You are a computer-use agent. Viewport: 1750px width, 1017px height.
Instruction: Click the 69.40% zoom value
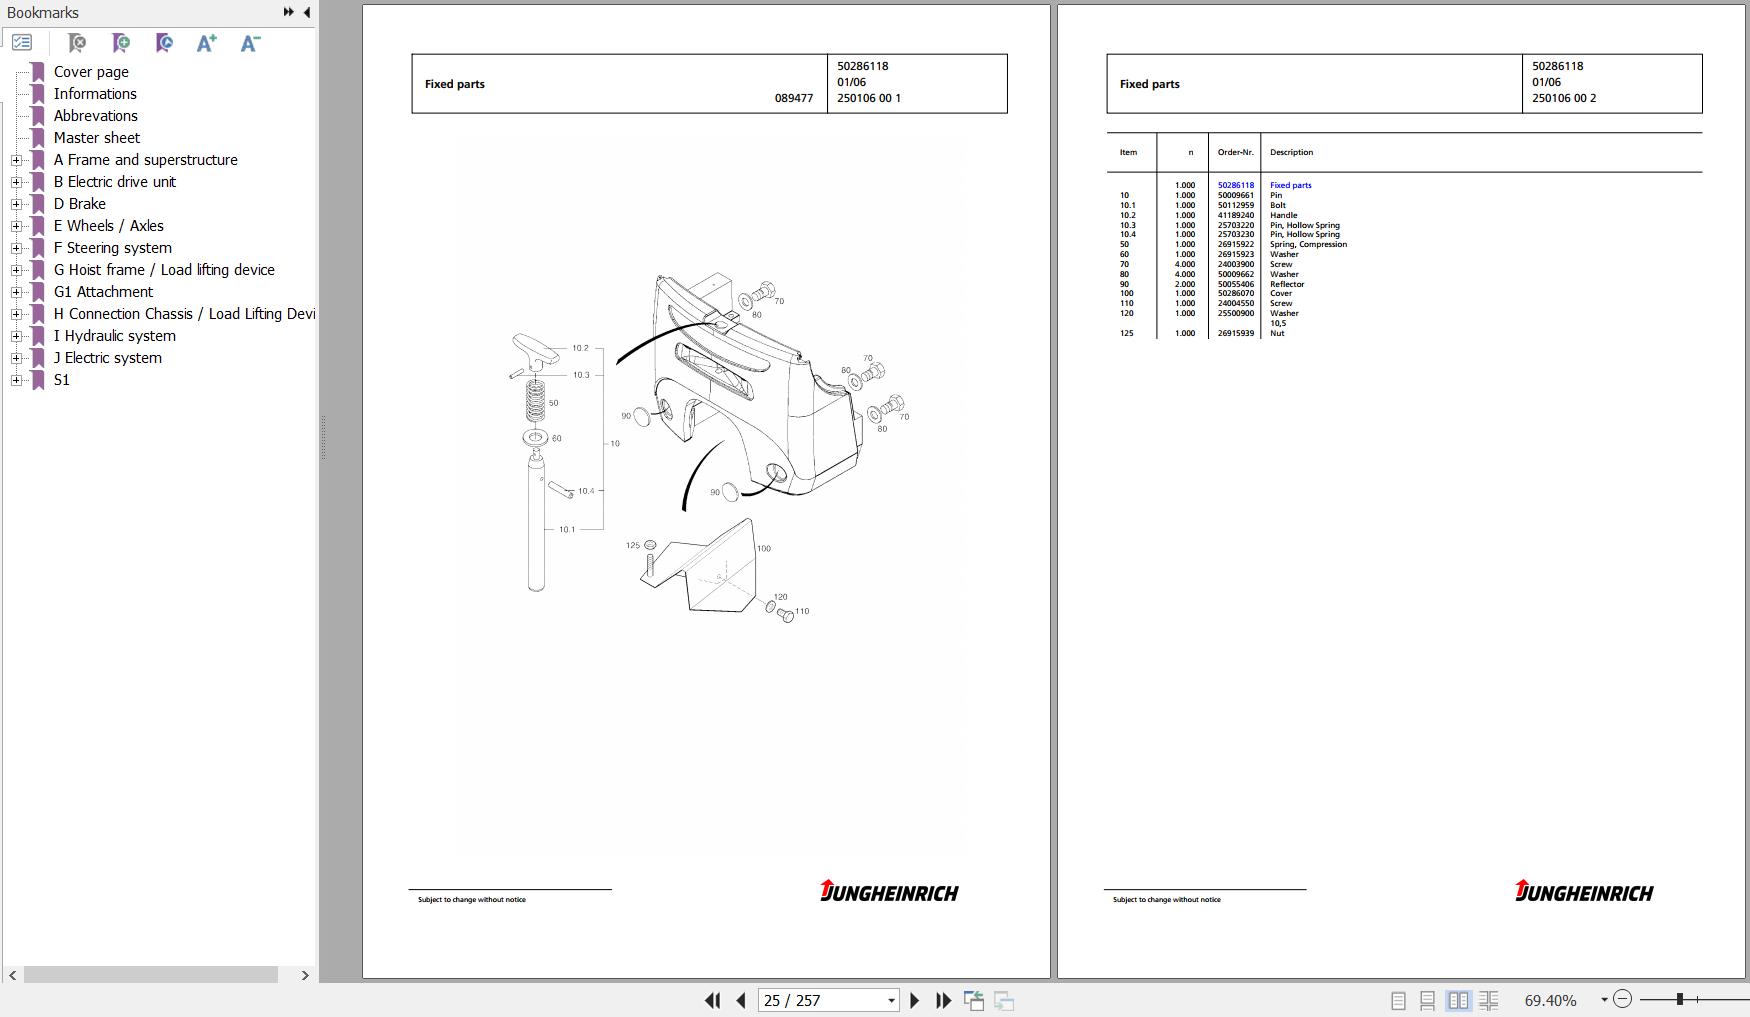[x=1550, y=1000]
